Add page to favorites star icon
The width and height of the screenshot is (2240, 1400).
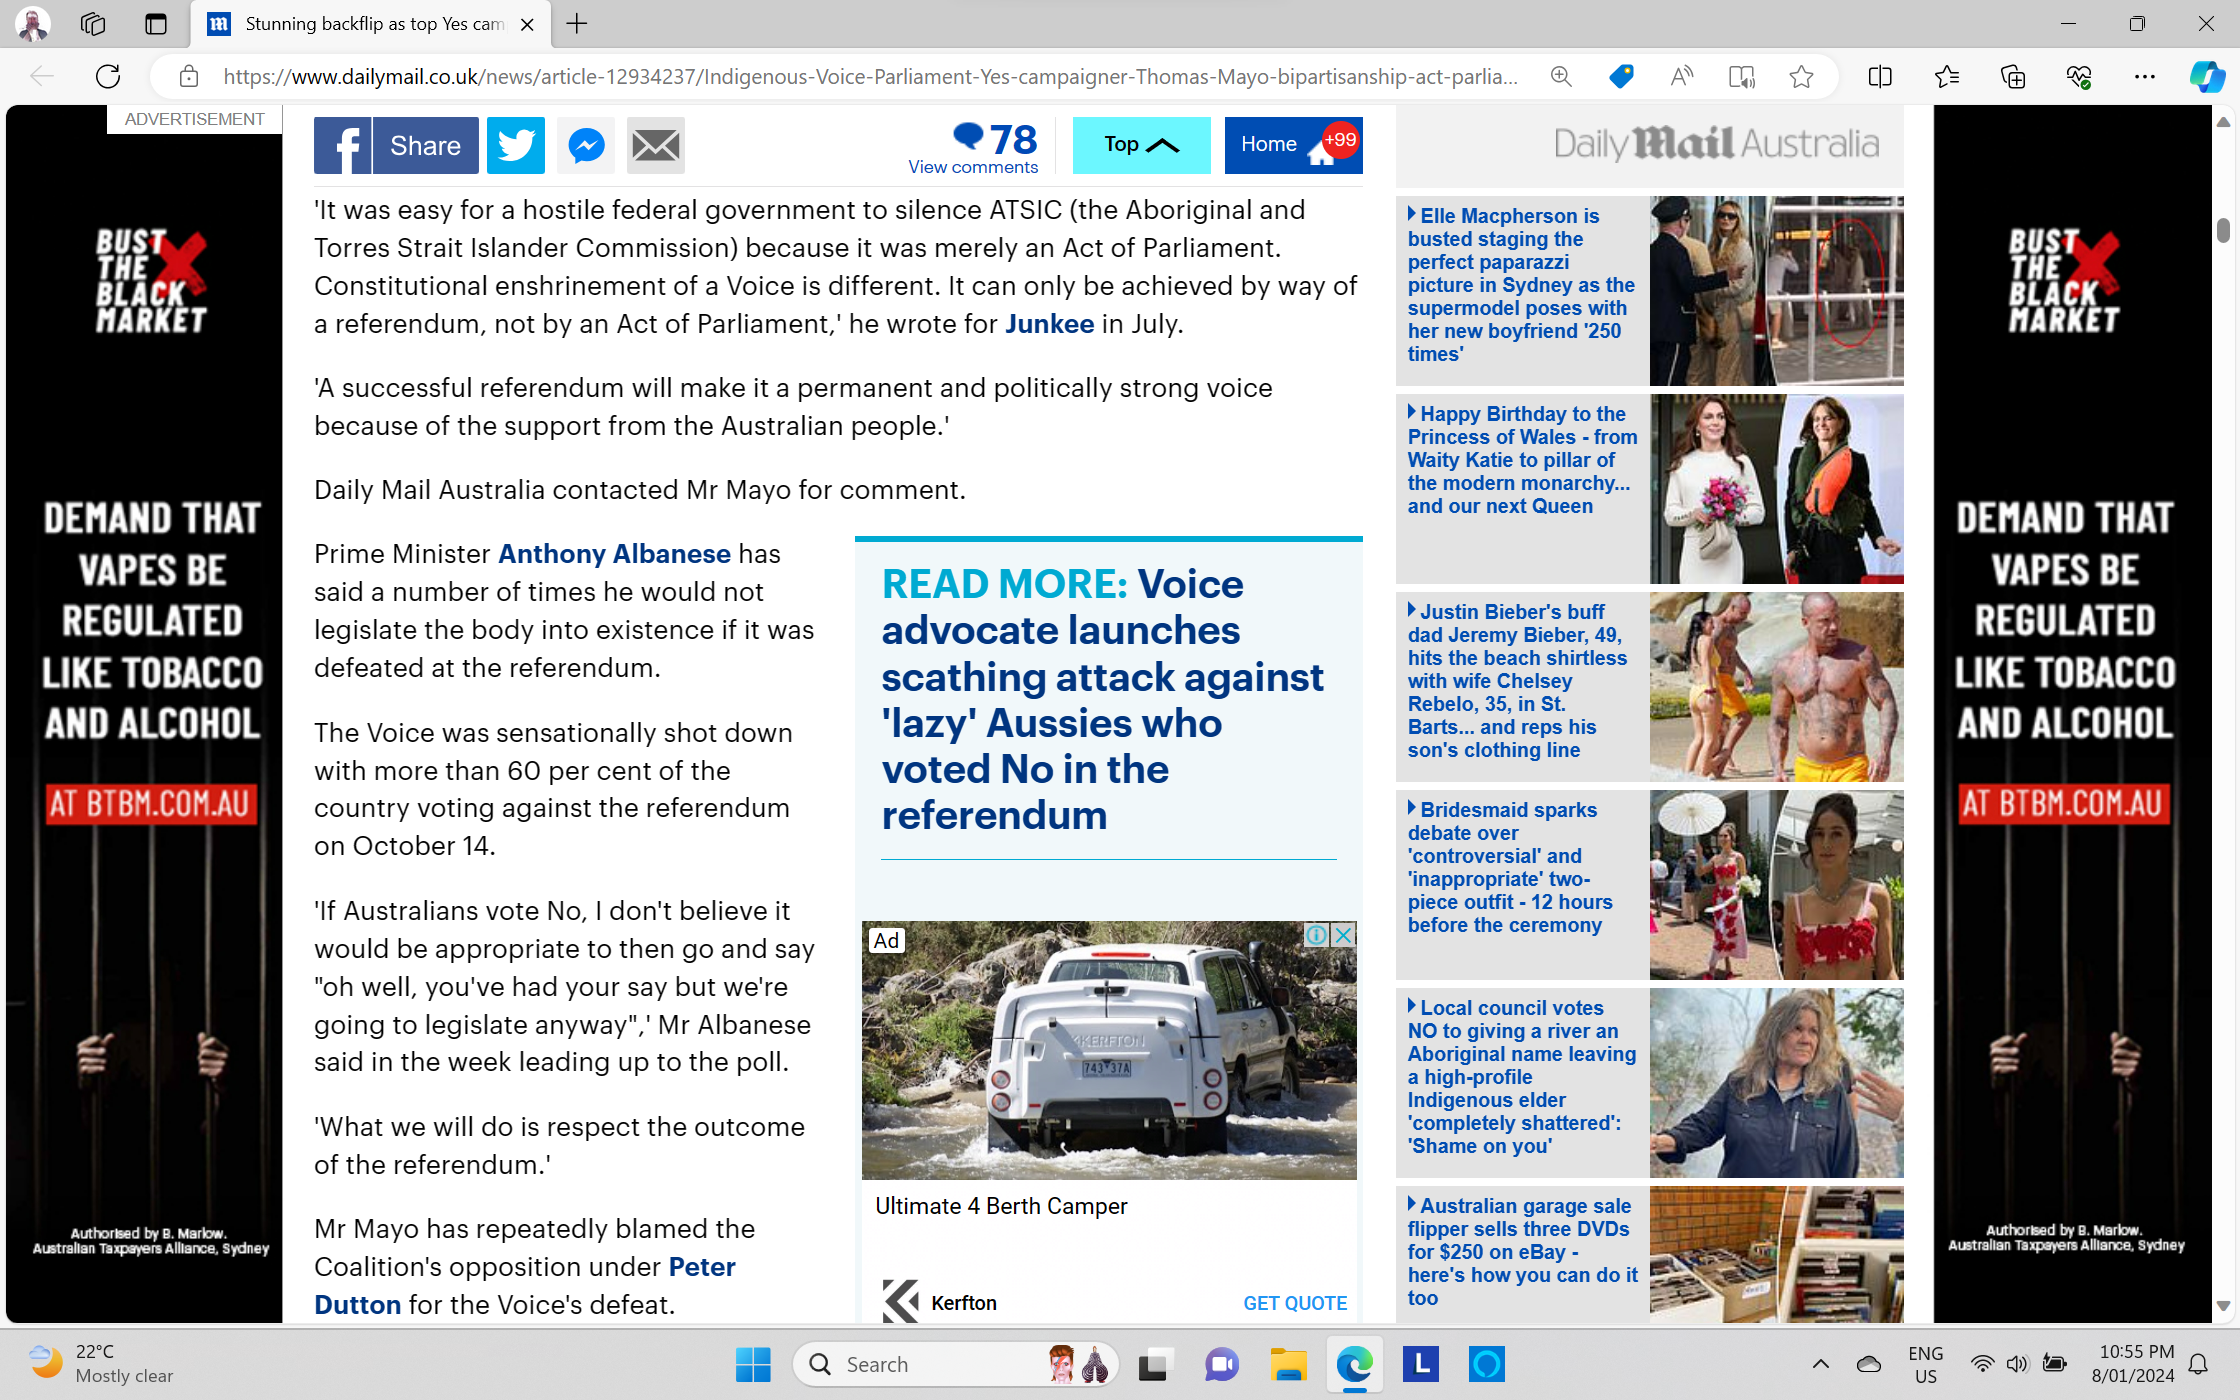point(1801,77)
